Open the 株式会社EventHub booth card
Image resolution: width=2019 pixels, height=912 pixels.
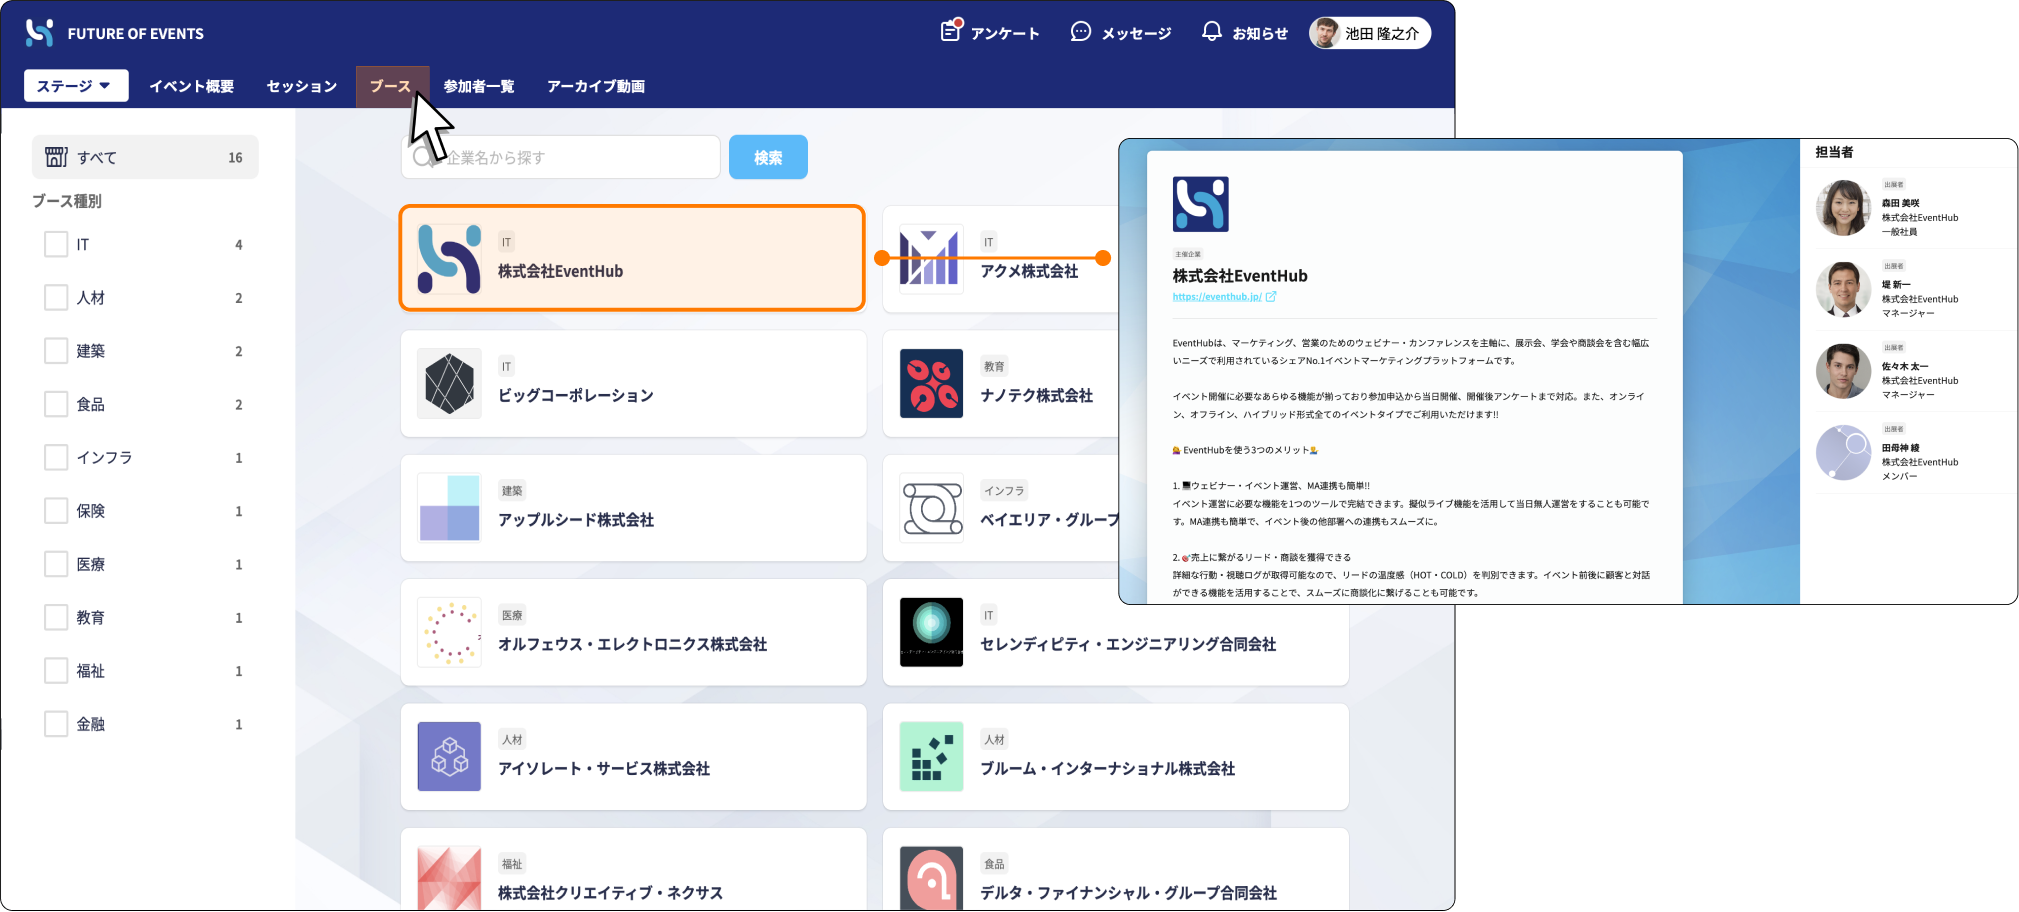[632, 258]
